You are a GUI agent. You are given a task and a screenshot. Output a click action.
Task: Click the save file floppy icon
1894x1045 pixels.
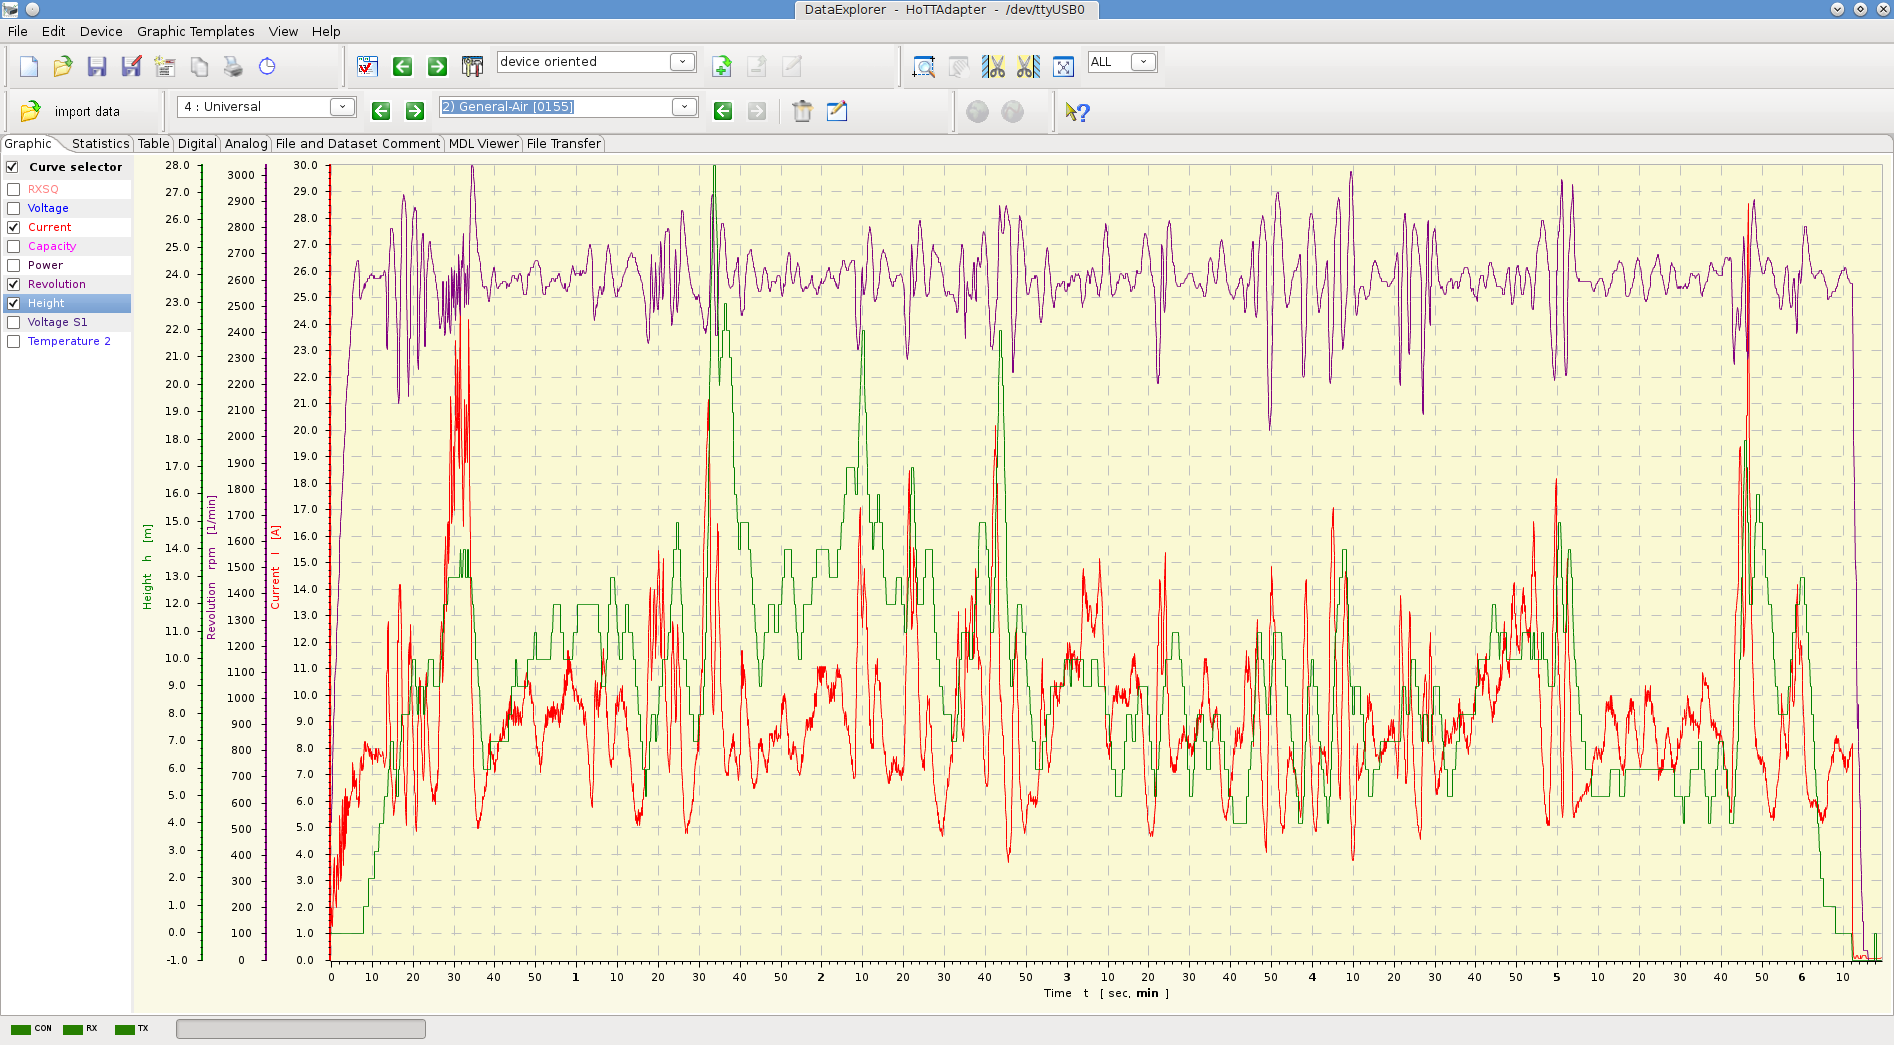coord(97,67)
